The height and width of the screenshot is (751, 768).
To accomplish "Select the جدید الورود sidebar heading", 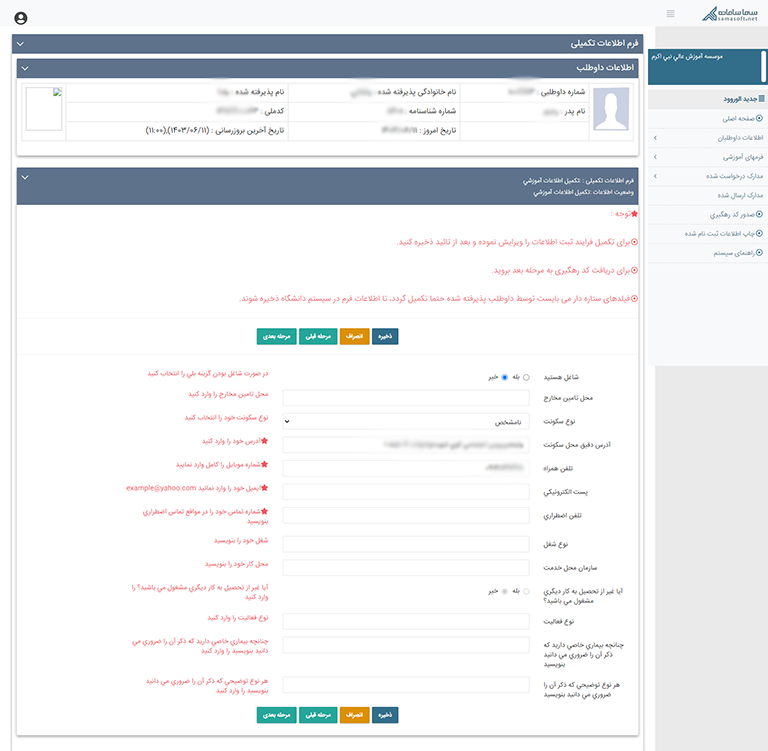I will coord(707,99).
